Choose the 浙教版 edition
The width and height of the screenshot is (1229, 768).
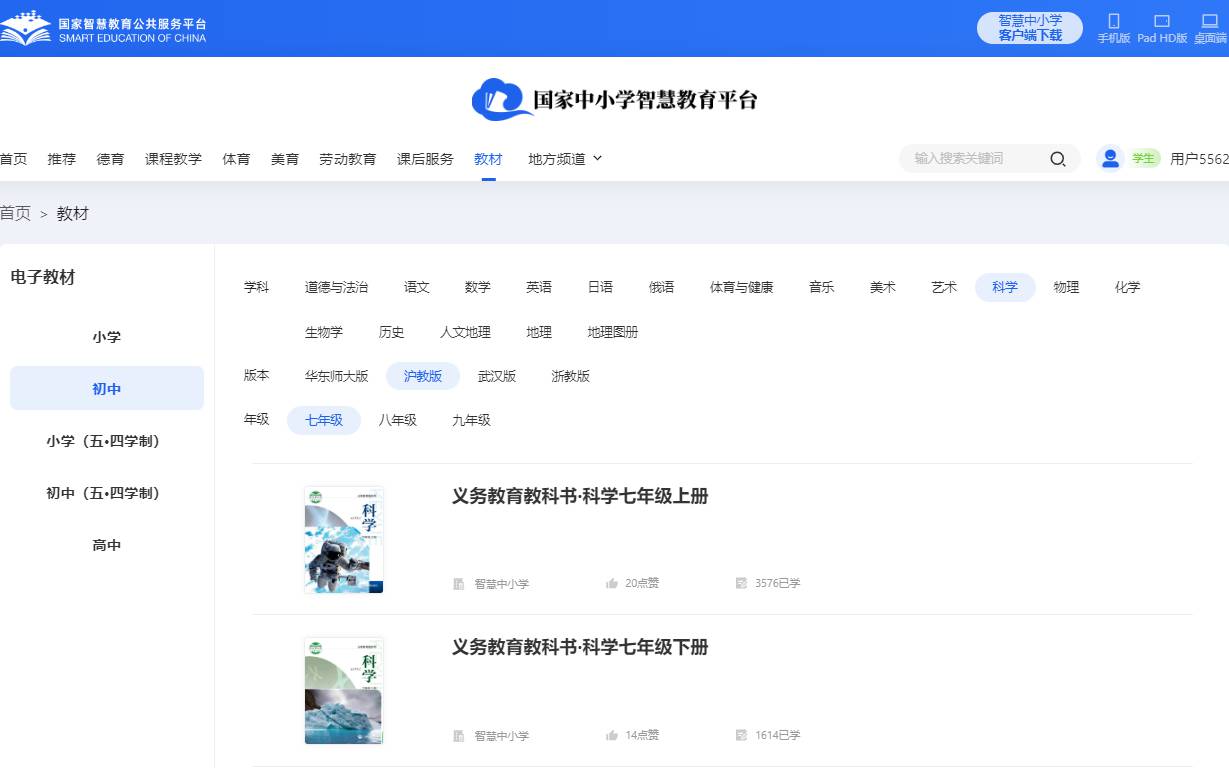click(571, 376)
